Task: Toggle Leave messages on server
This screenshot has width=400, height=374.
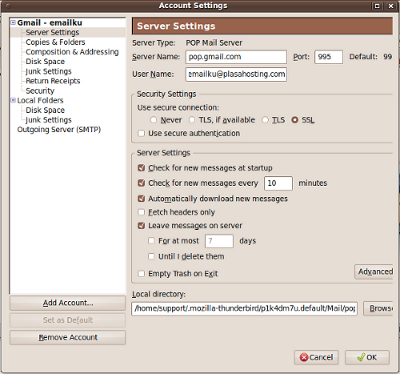Action: [141, 226]
